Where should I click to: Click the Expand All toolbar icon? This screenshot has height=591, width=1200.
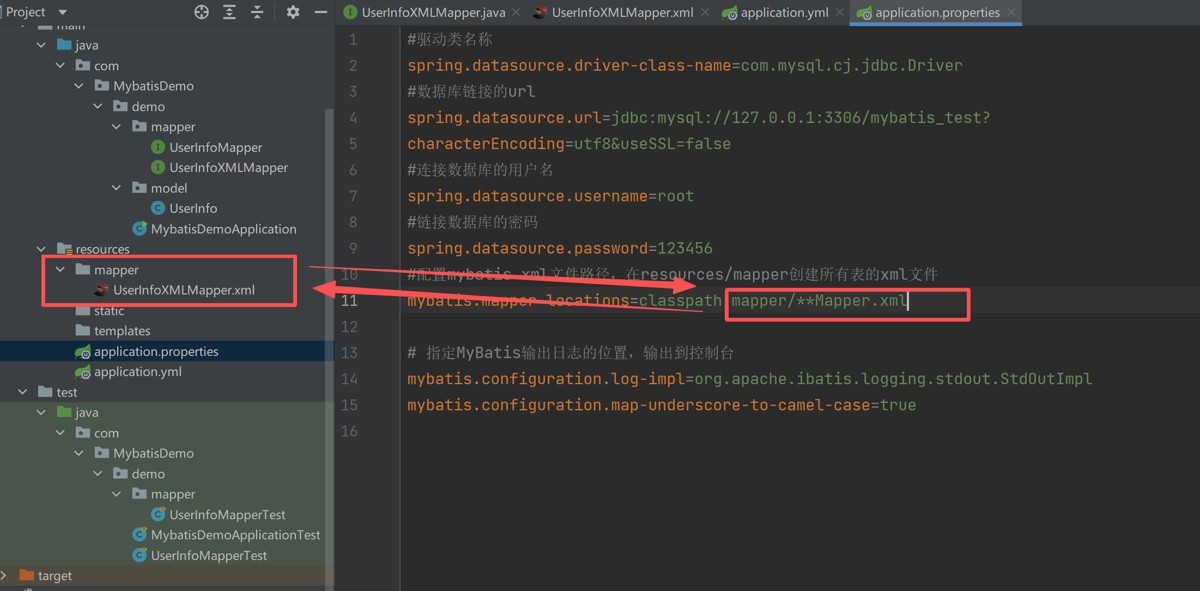point(230,12)
